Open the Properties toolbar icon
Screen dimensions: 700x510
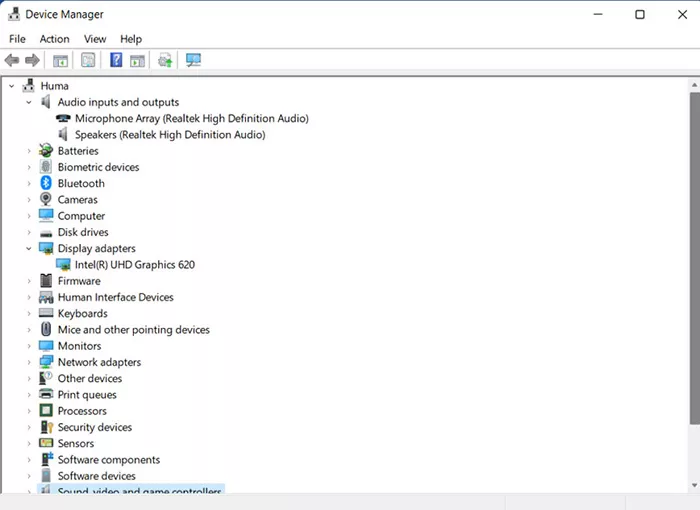(88, 60)
